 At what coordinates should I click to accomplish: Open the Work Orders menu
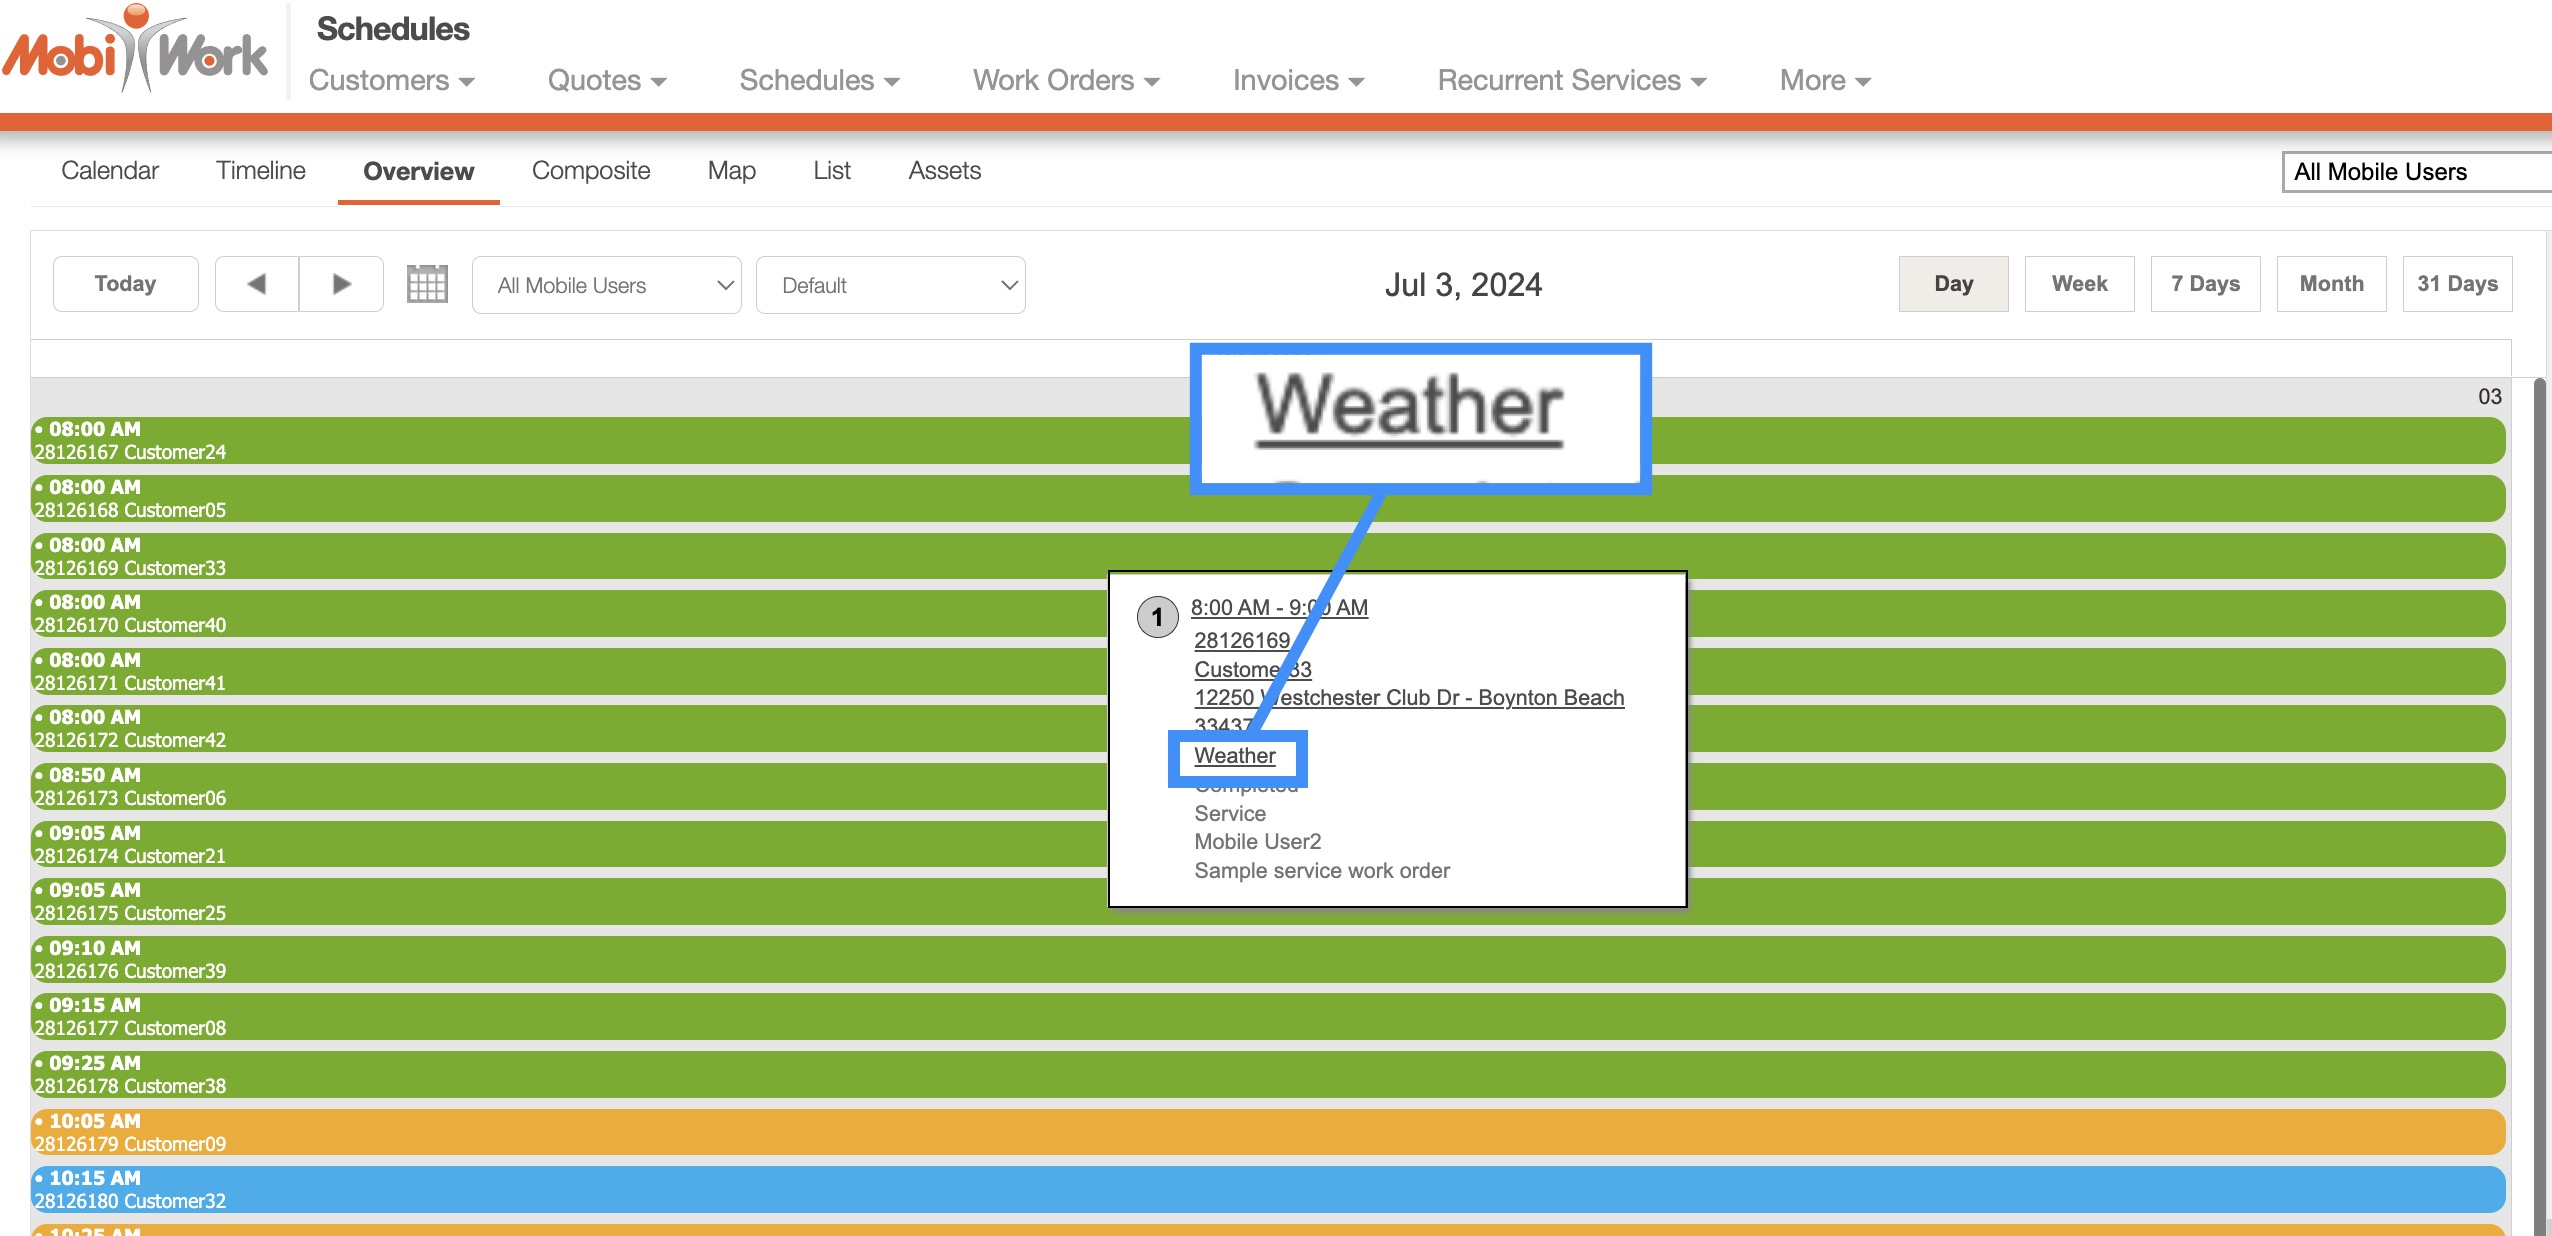pyautogui.click(x=1065, y=80)
